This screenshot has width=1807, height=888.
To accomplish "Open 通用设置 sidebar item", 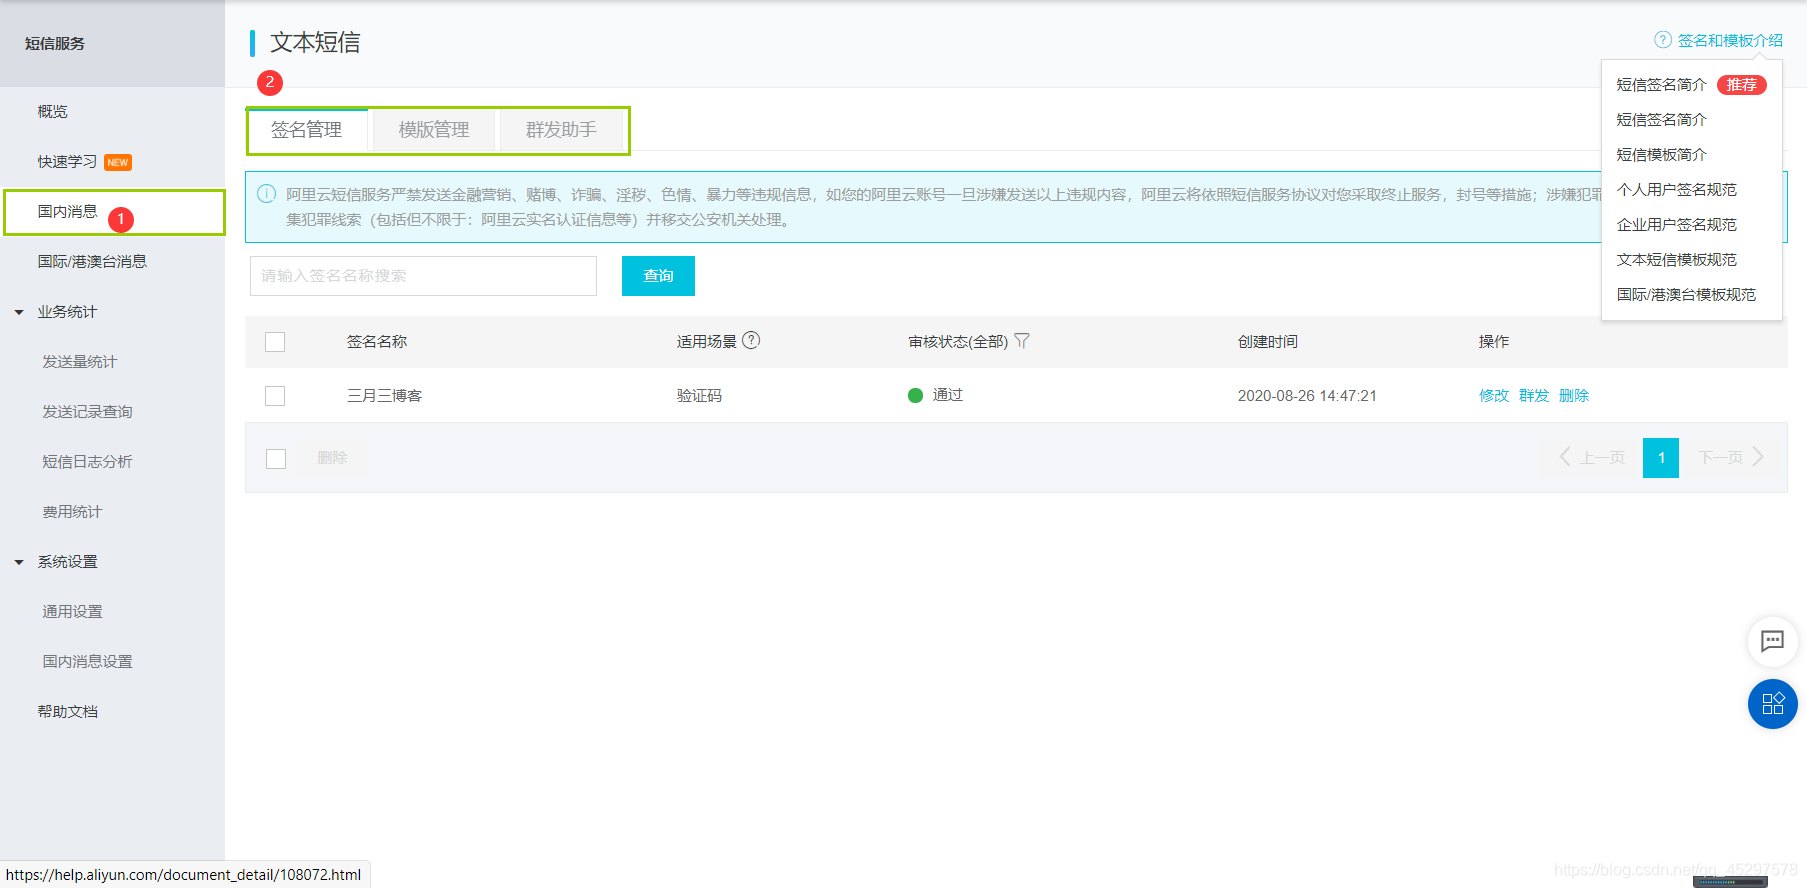I will (x=72, y=612).
